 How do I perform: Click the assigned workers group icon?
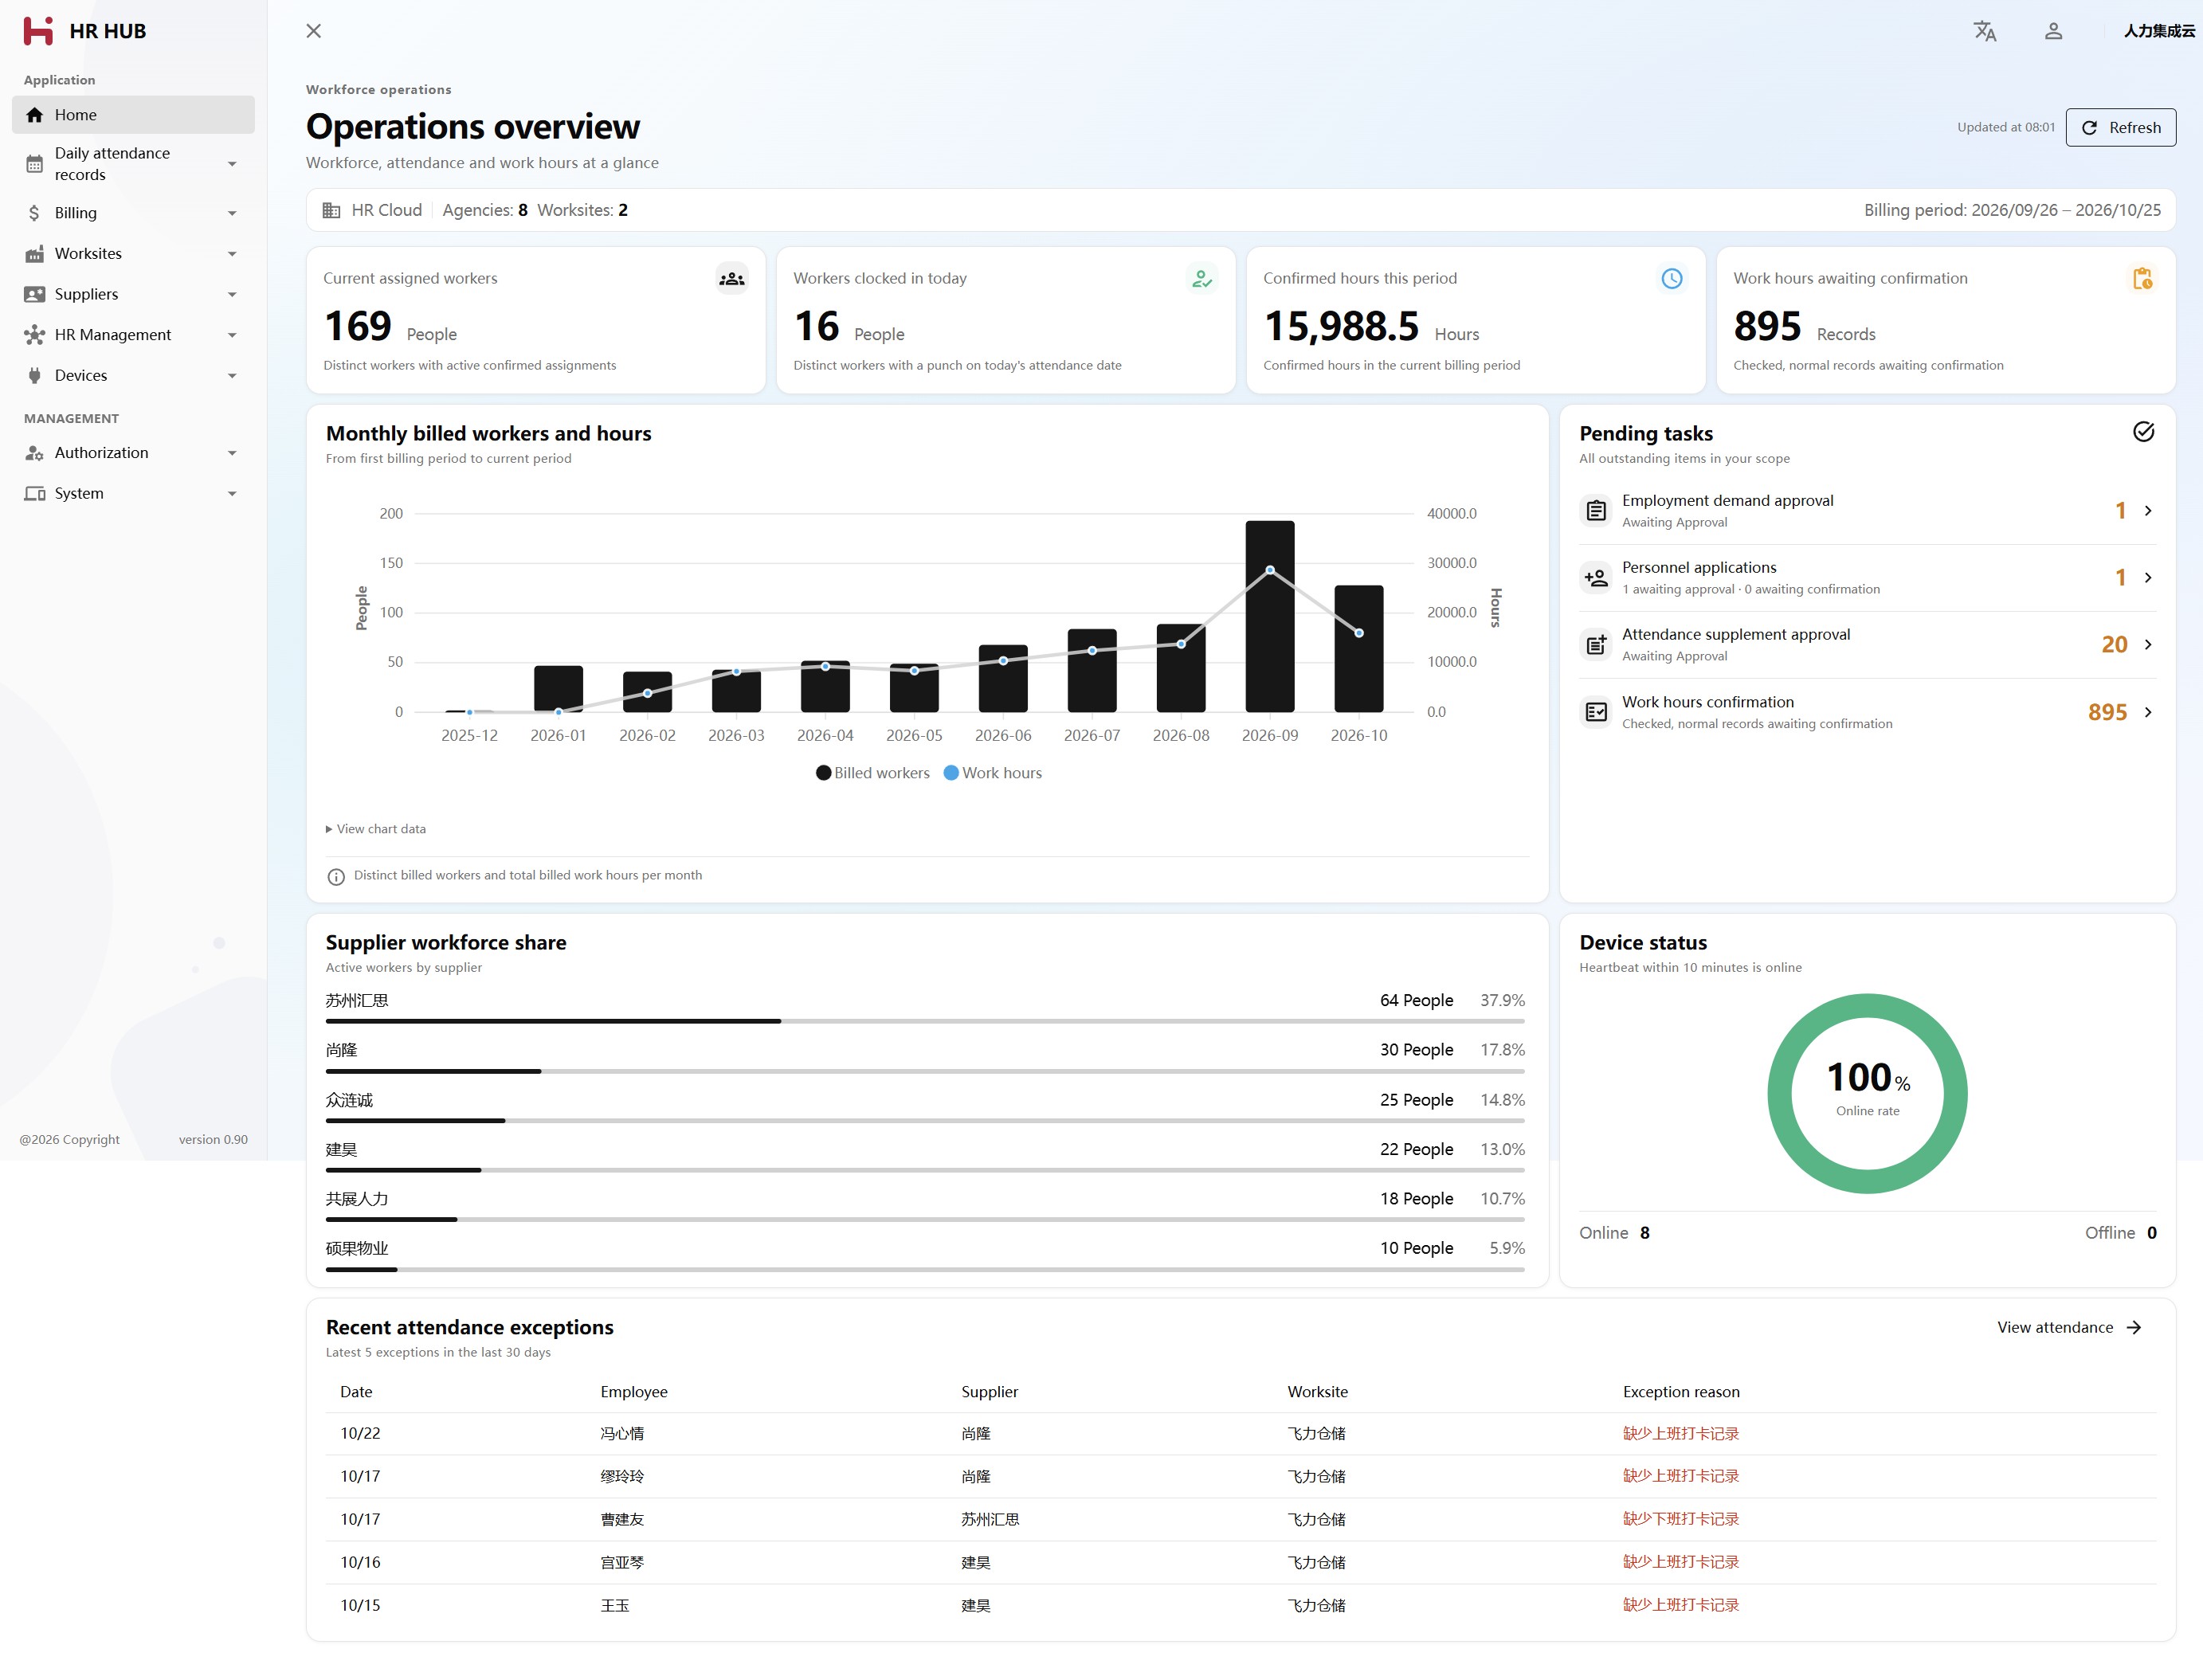[x=732, y=279]
